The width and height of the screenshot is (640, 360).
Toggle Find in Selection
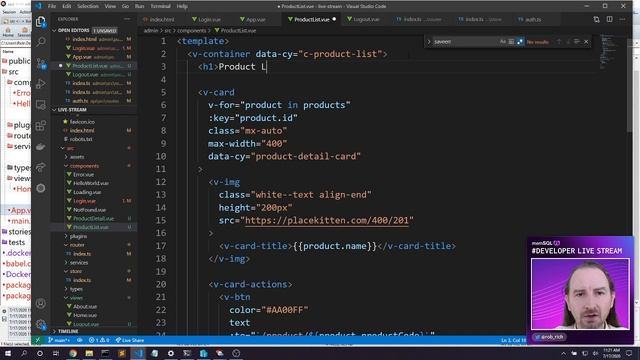577,42
